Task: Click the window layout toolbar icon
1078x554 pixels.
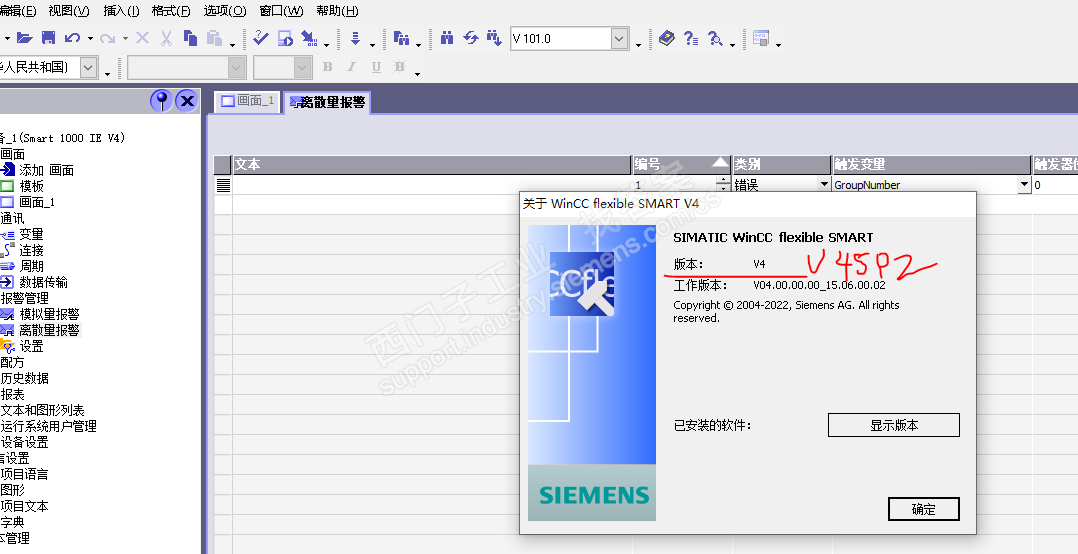Action: click(761, 38)
